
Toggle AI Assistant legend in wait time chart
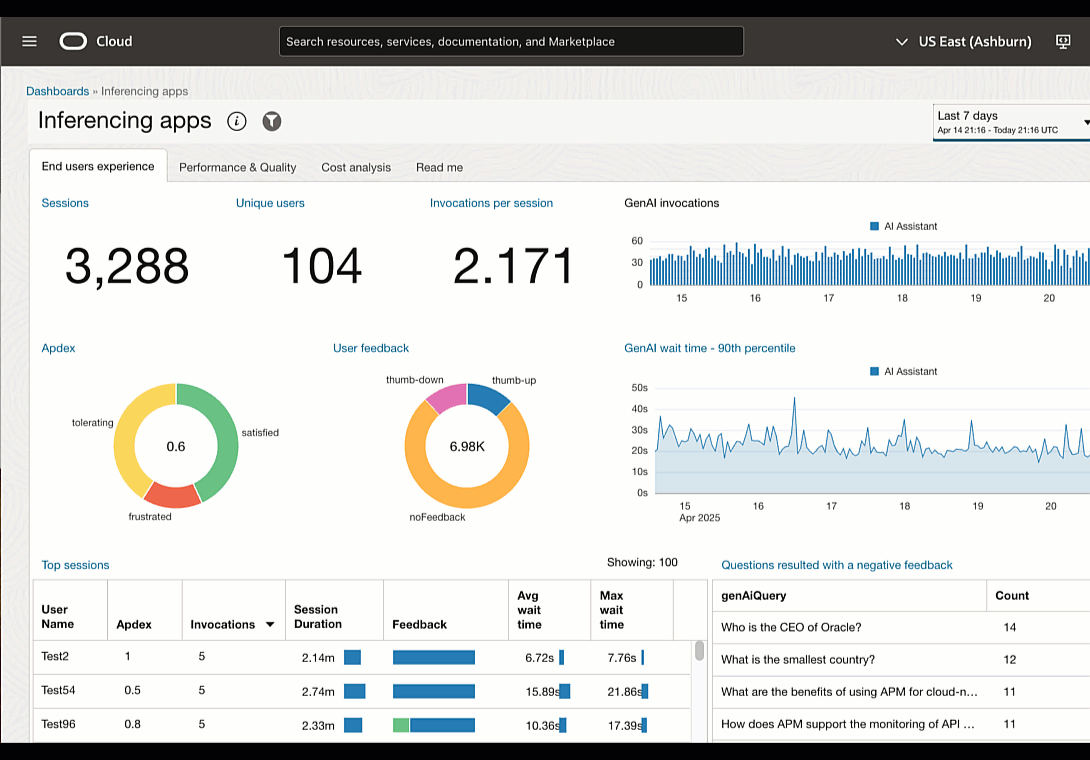click(x=904, y=371)
